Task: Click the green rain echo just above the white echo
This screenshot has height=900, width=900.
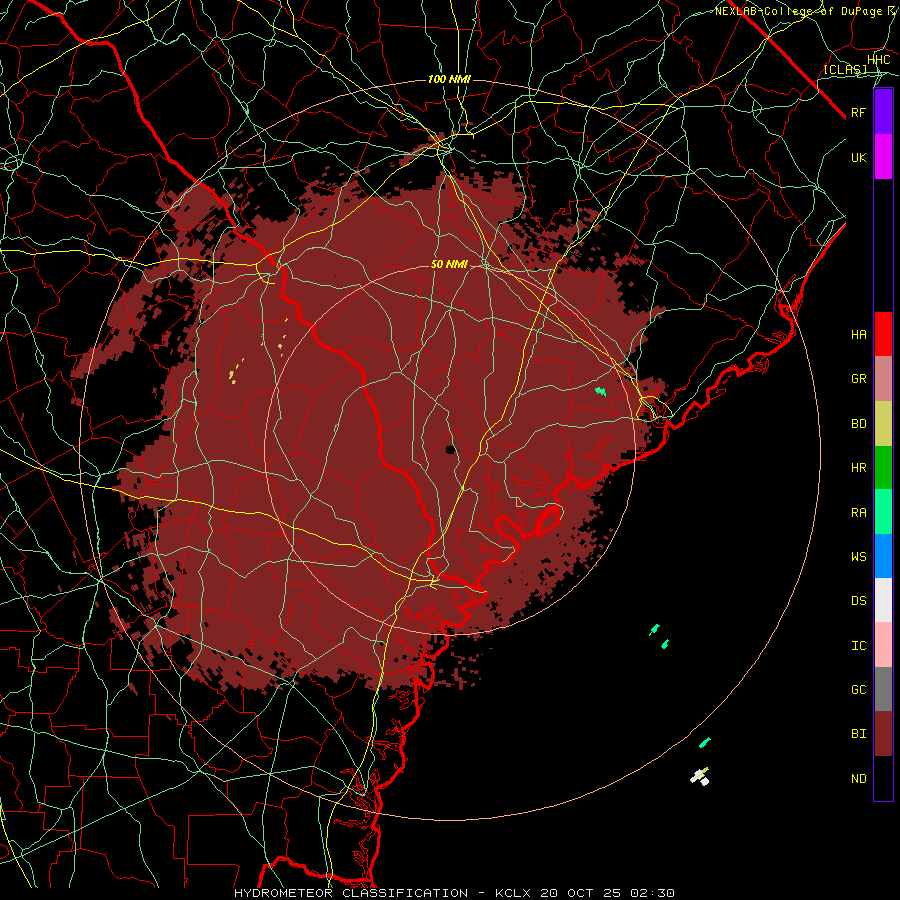Action: point(705,743)
